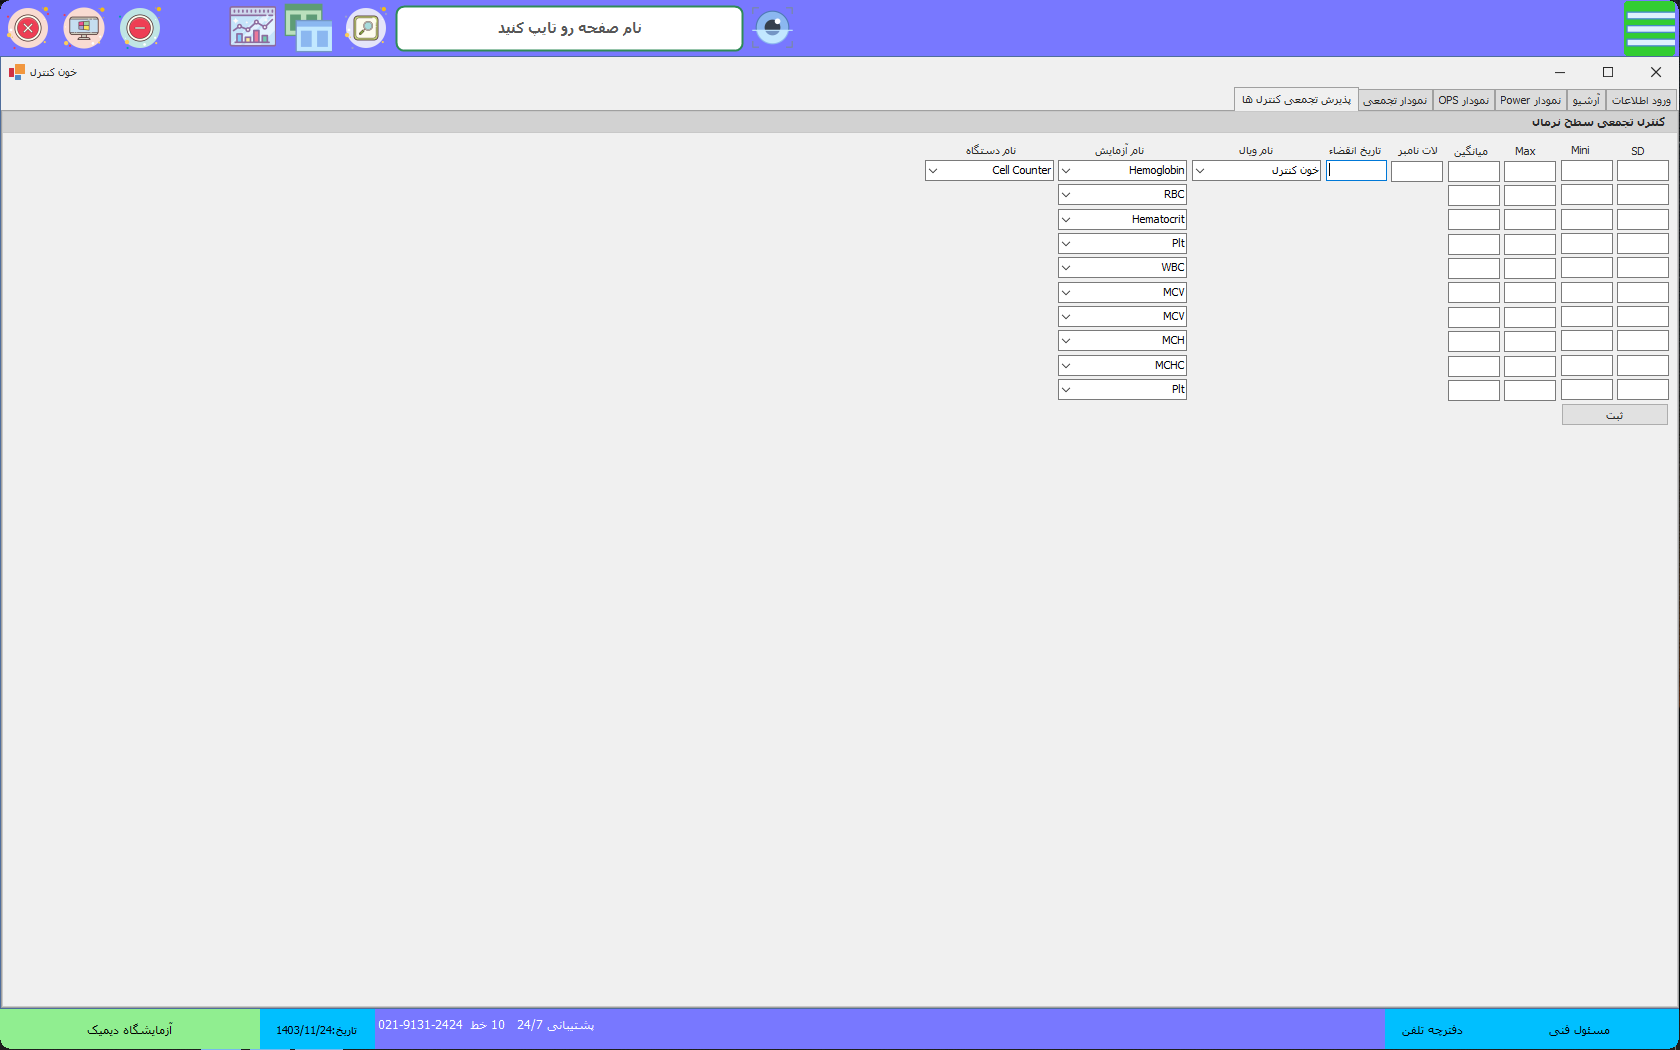The height and width of the screenshot is (1050, 1680).
Task: Click the Max field in Hematocrit row
Action: (1530, 219)
